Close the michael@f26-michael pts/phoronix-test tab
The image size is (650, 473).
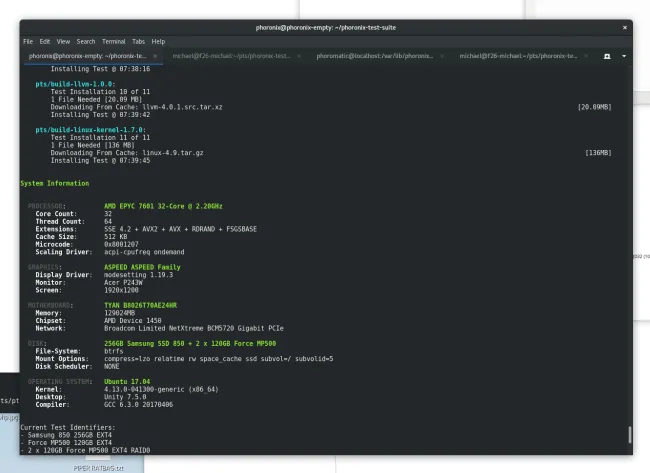pos(300,56)
